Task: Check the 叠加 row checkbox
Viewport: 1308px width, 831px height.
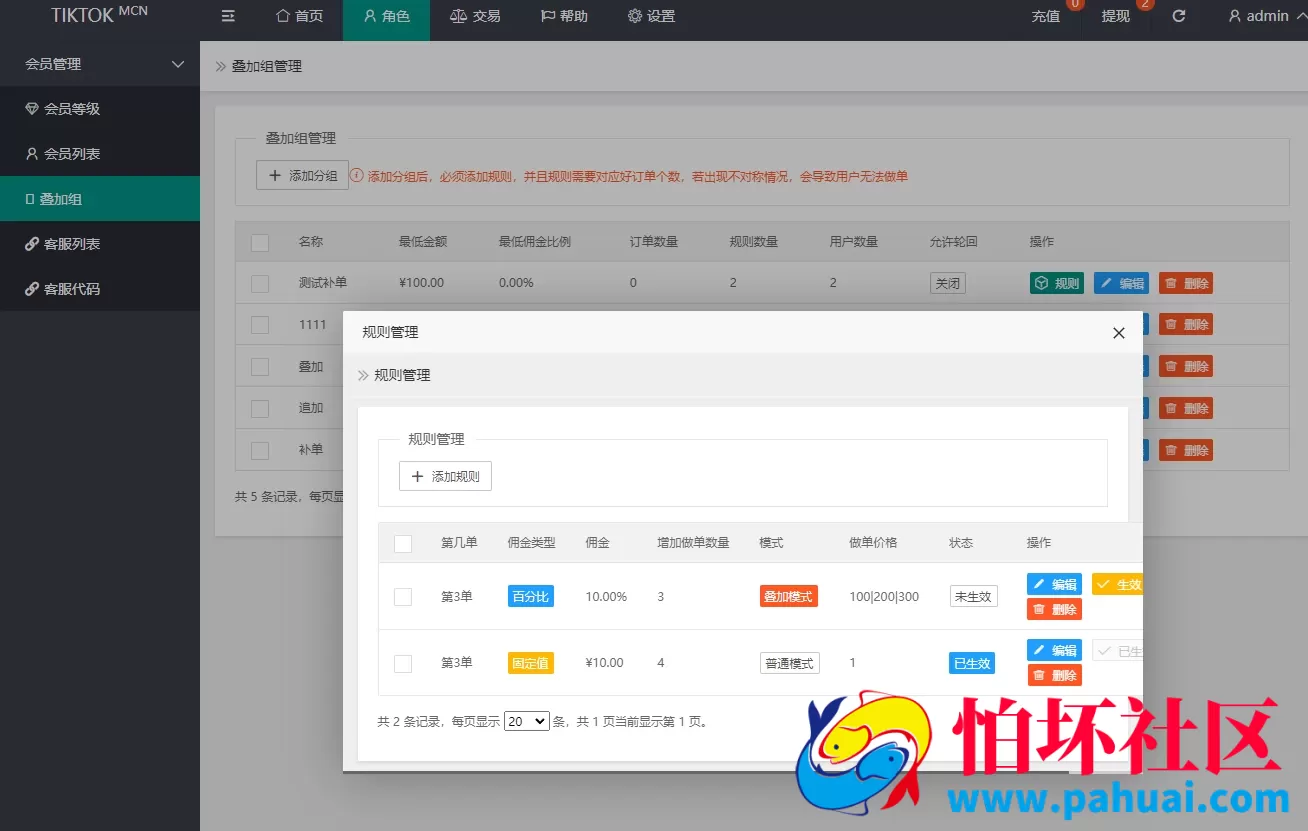Action: (260, 367)
